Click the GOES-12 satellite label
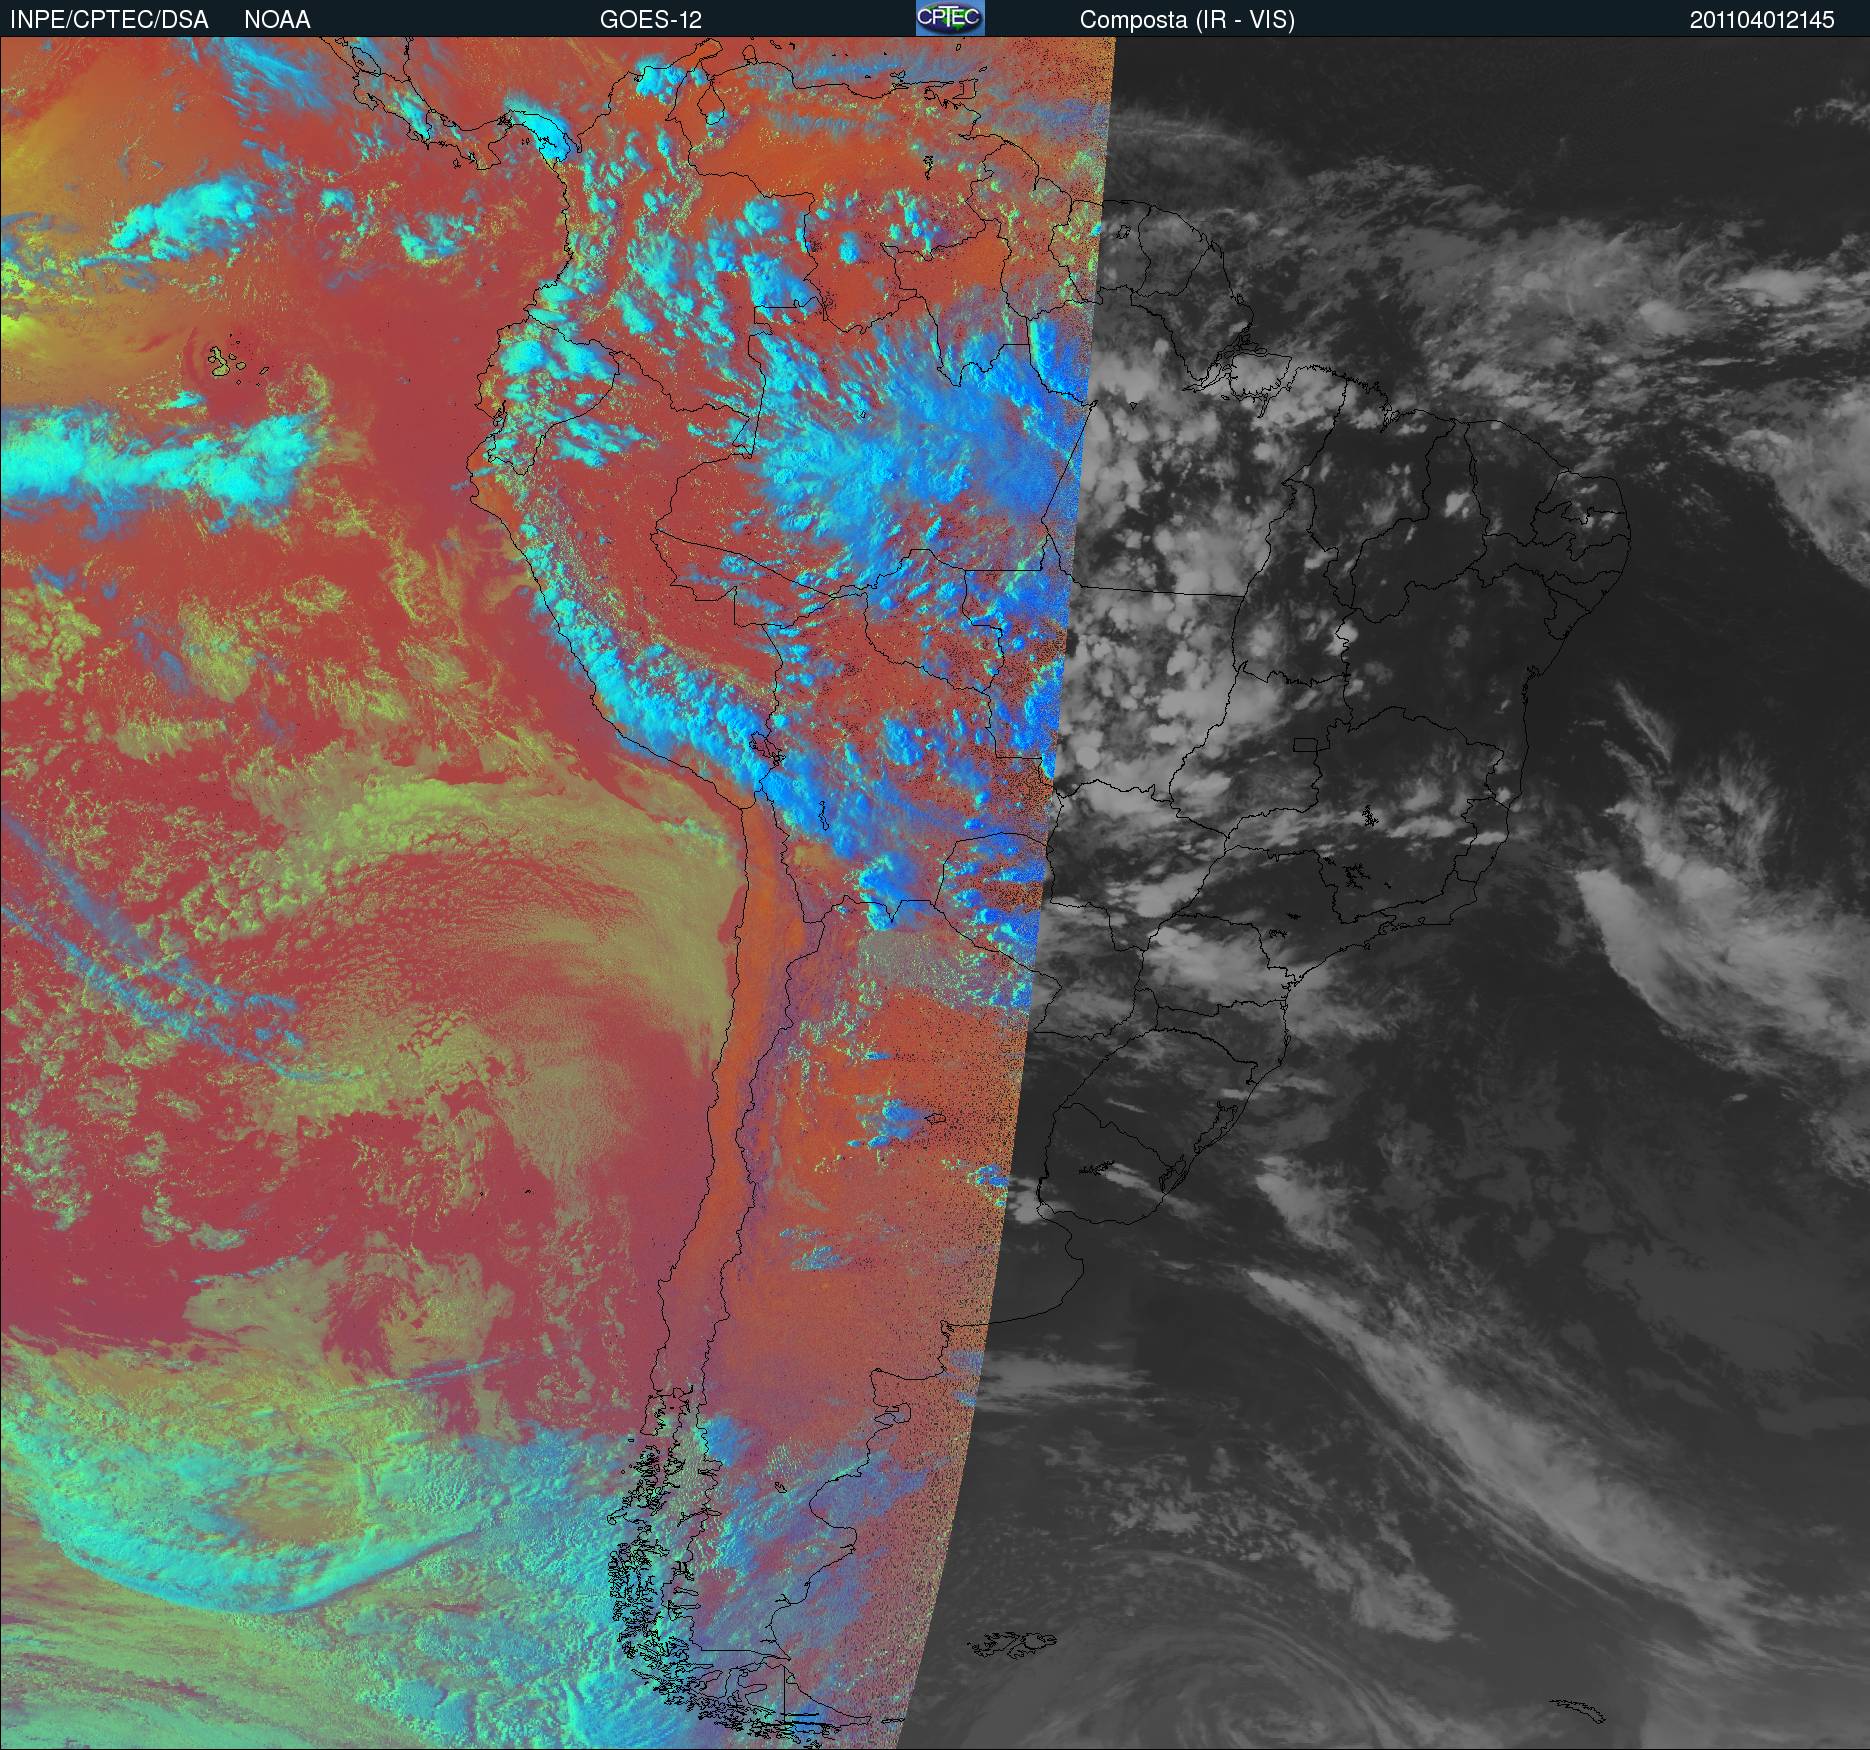This screenshot has height=1750, width=1870. pos(651,20)
